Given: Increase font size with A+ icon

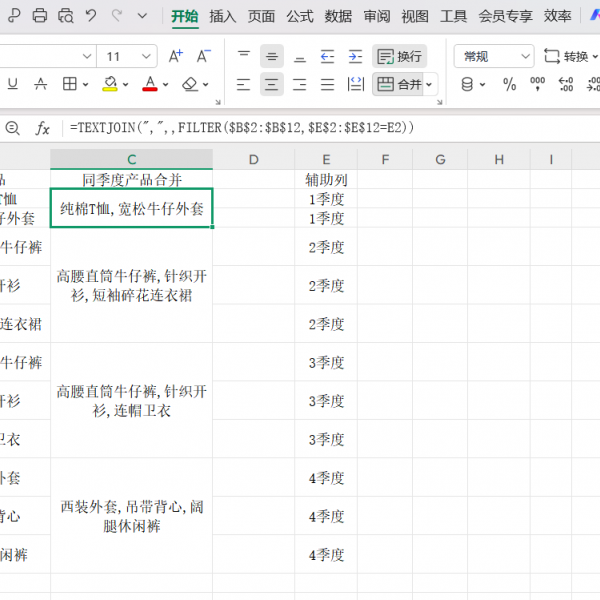Looking at the screenshot, I should coord(177,57).
